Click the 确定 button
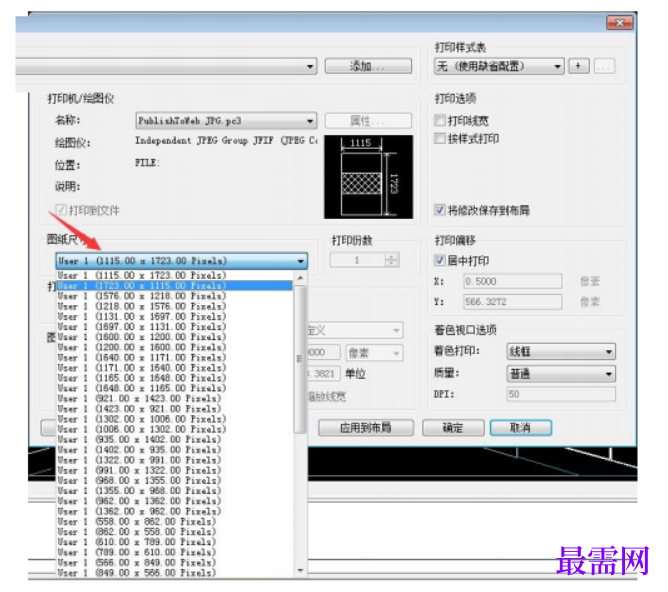Viewport: 668px width, 592px height. pos(453,428)
